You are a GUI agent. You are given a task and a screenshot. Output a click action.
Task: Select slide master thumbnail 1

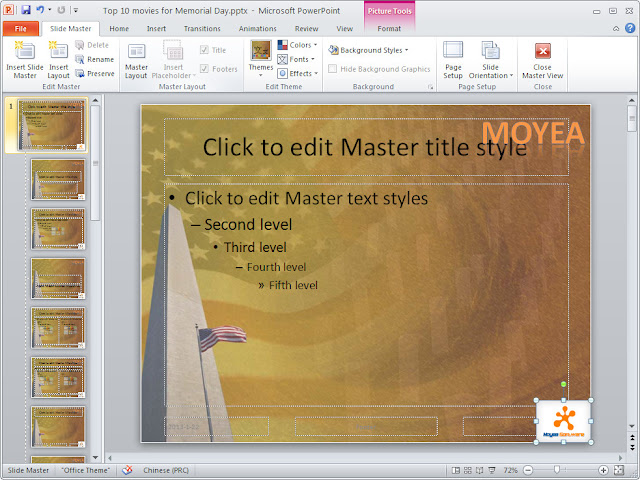[x=51, y=125]
